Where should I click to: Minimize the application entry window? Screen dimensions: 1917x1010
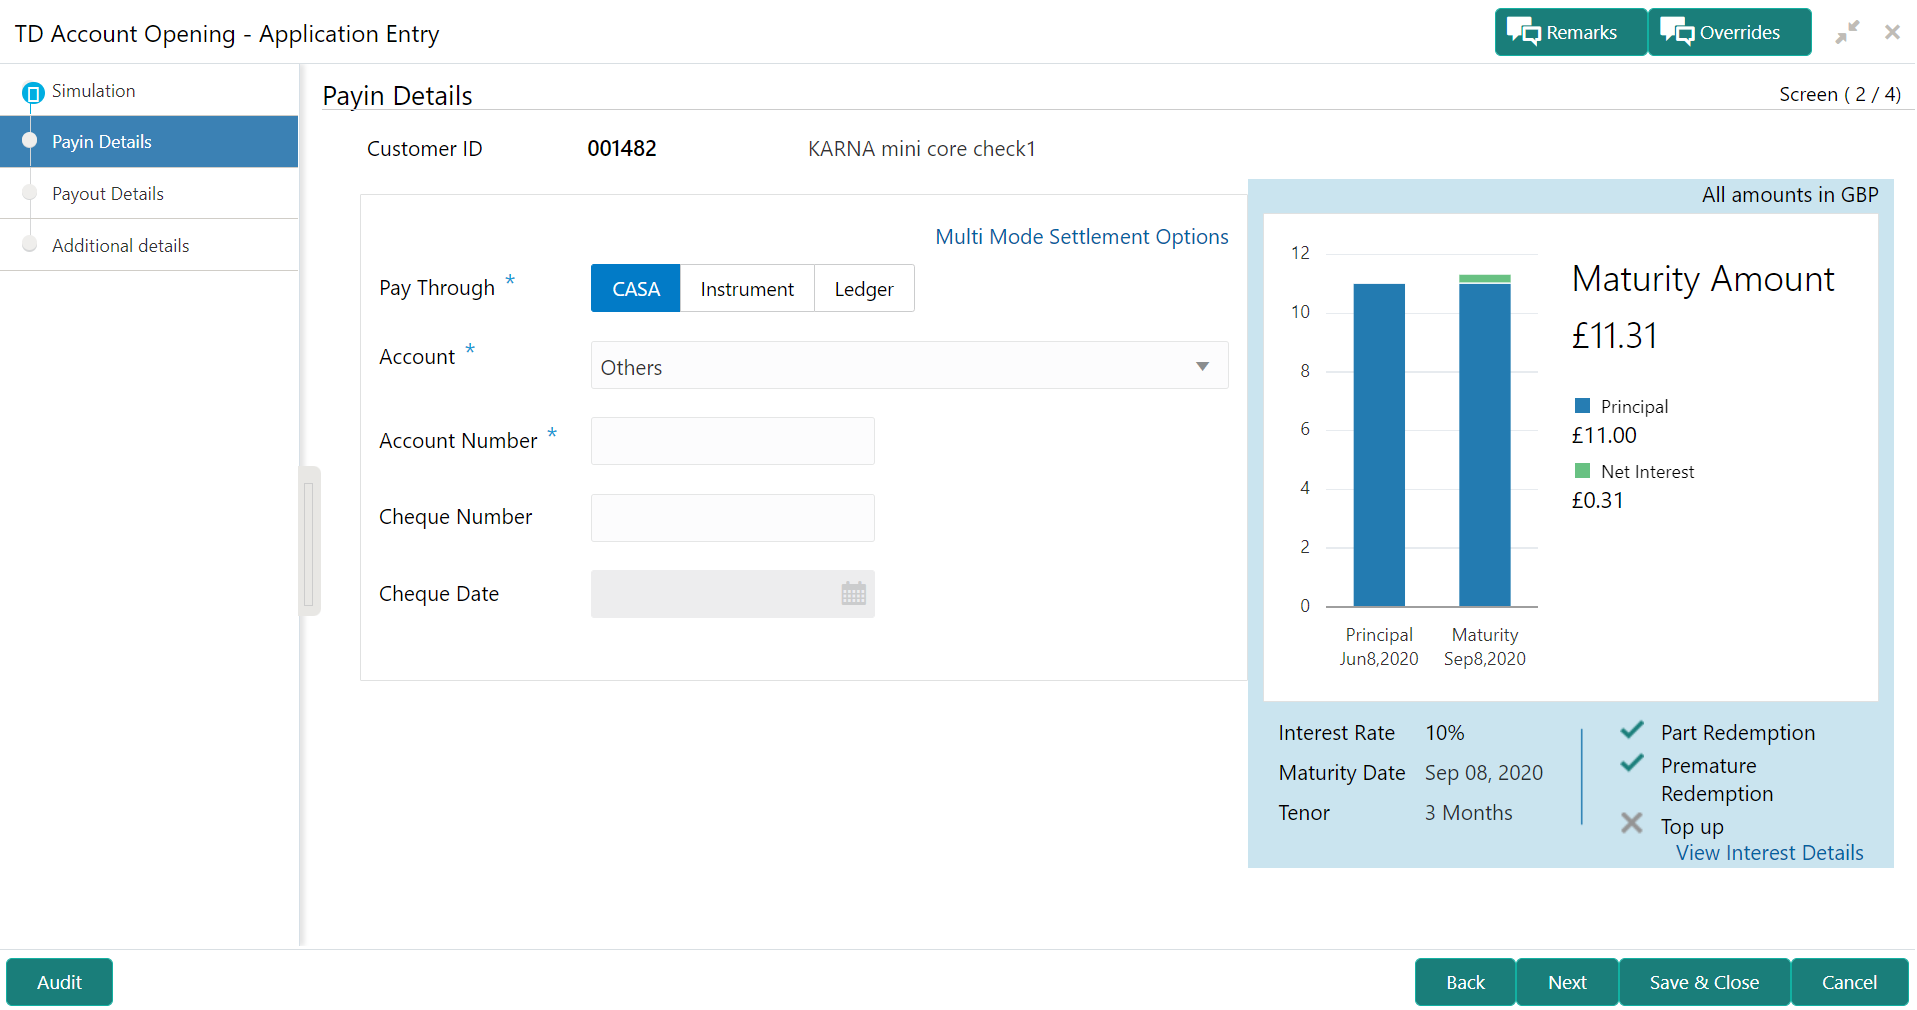pyautogui.click(x=1847, y=32)
